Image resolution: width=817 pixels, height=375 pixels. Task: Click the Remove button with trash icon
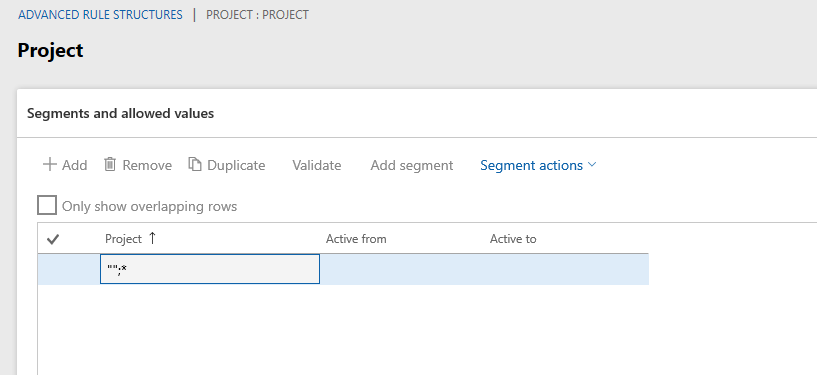click(138, 165)
